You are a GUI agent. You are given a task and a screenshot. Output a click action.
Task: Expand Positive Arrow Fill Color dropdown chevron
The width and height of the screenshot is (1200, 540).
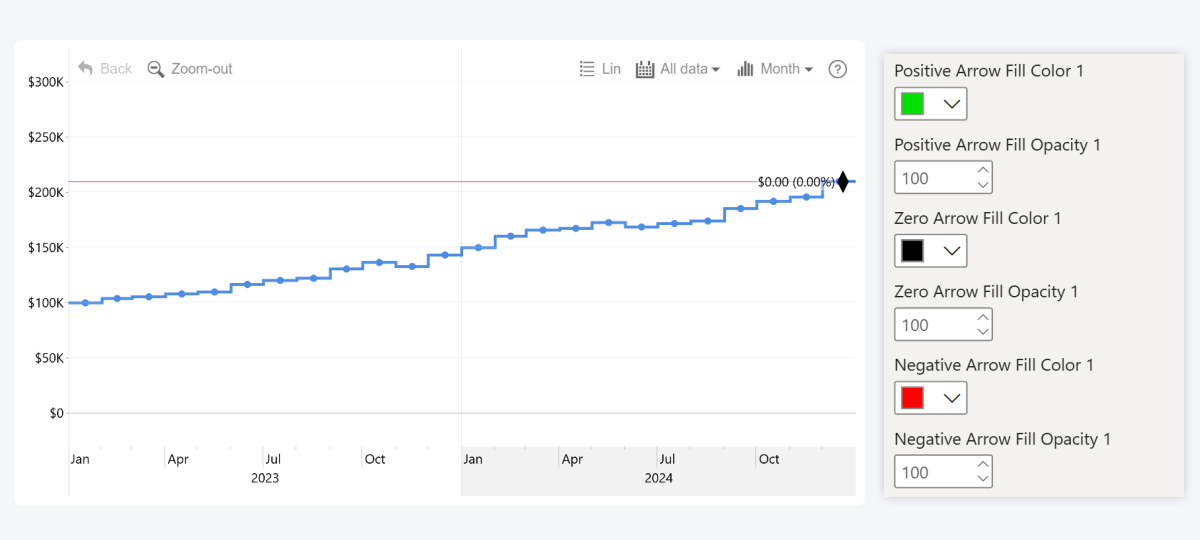click(952, 104)
